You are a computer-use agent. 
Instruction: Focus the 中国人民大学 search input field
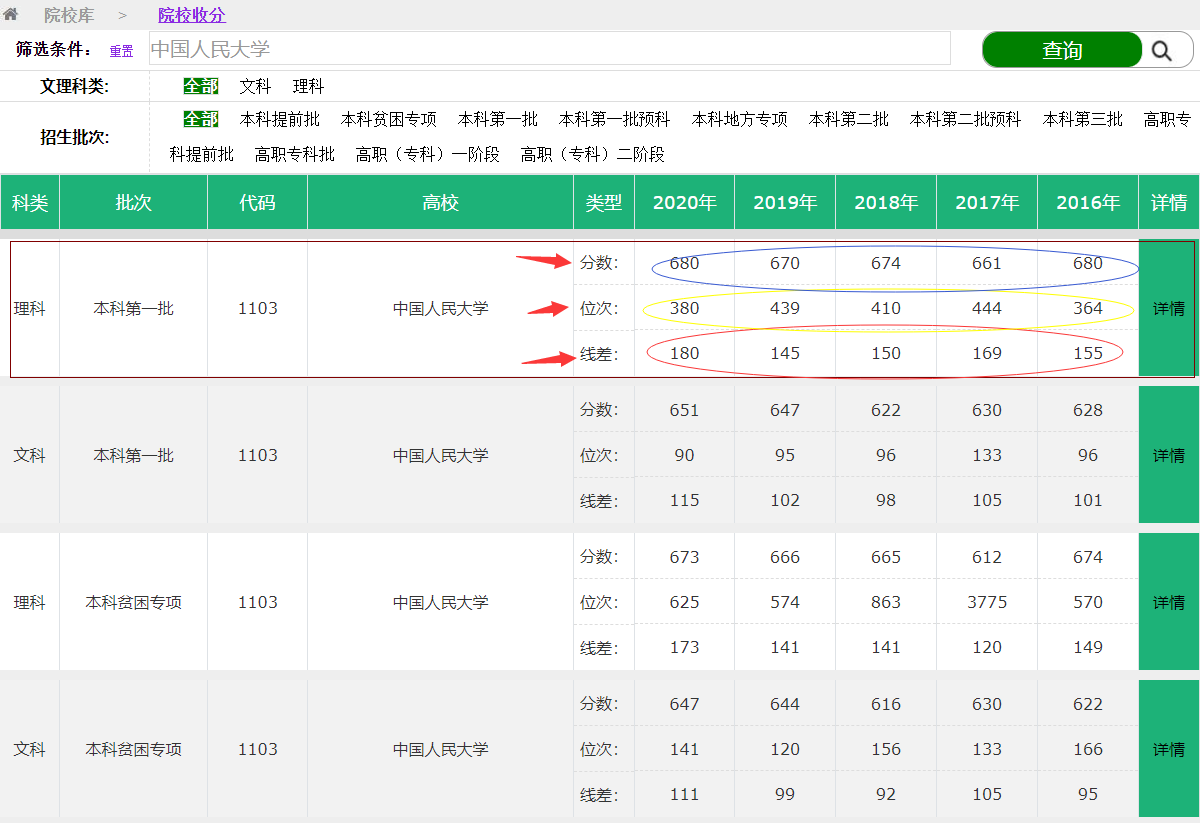pyautogui.click(x=549, y=49)
